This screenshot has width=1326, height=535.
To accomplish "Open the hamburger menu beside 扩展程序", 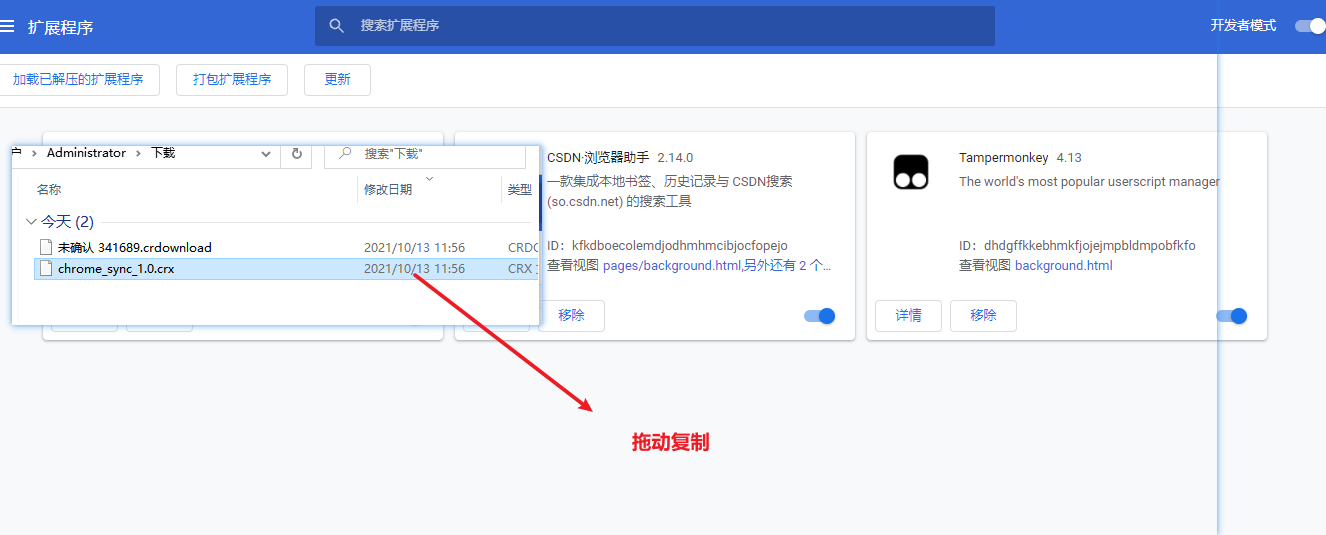I will click(x=6, y=26).
